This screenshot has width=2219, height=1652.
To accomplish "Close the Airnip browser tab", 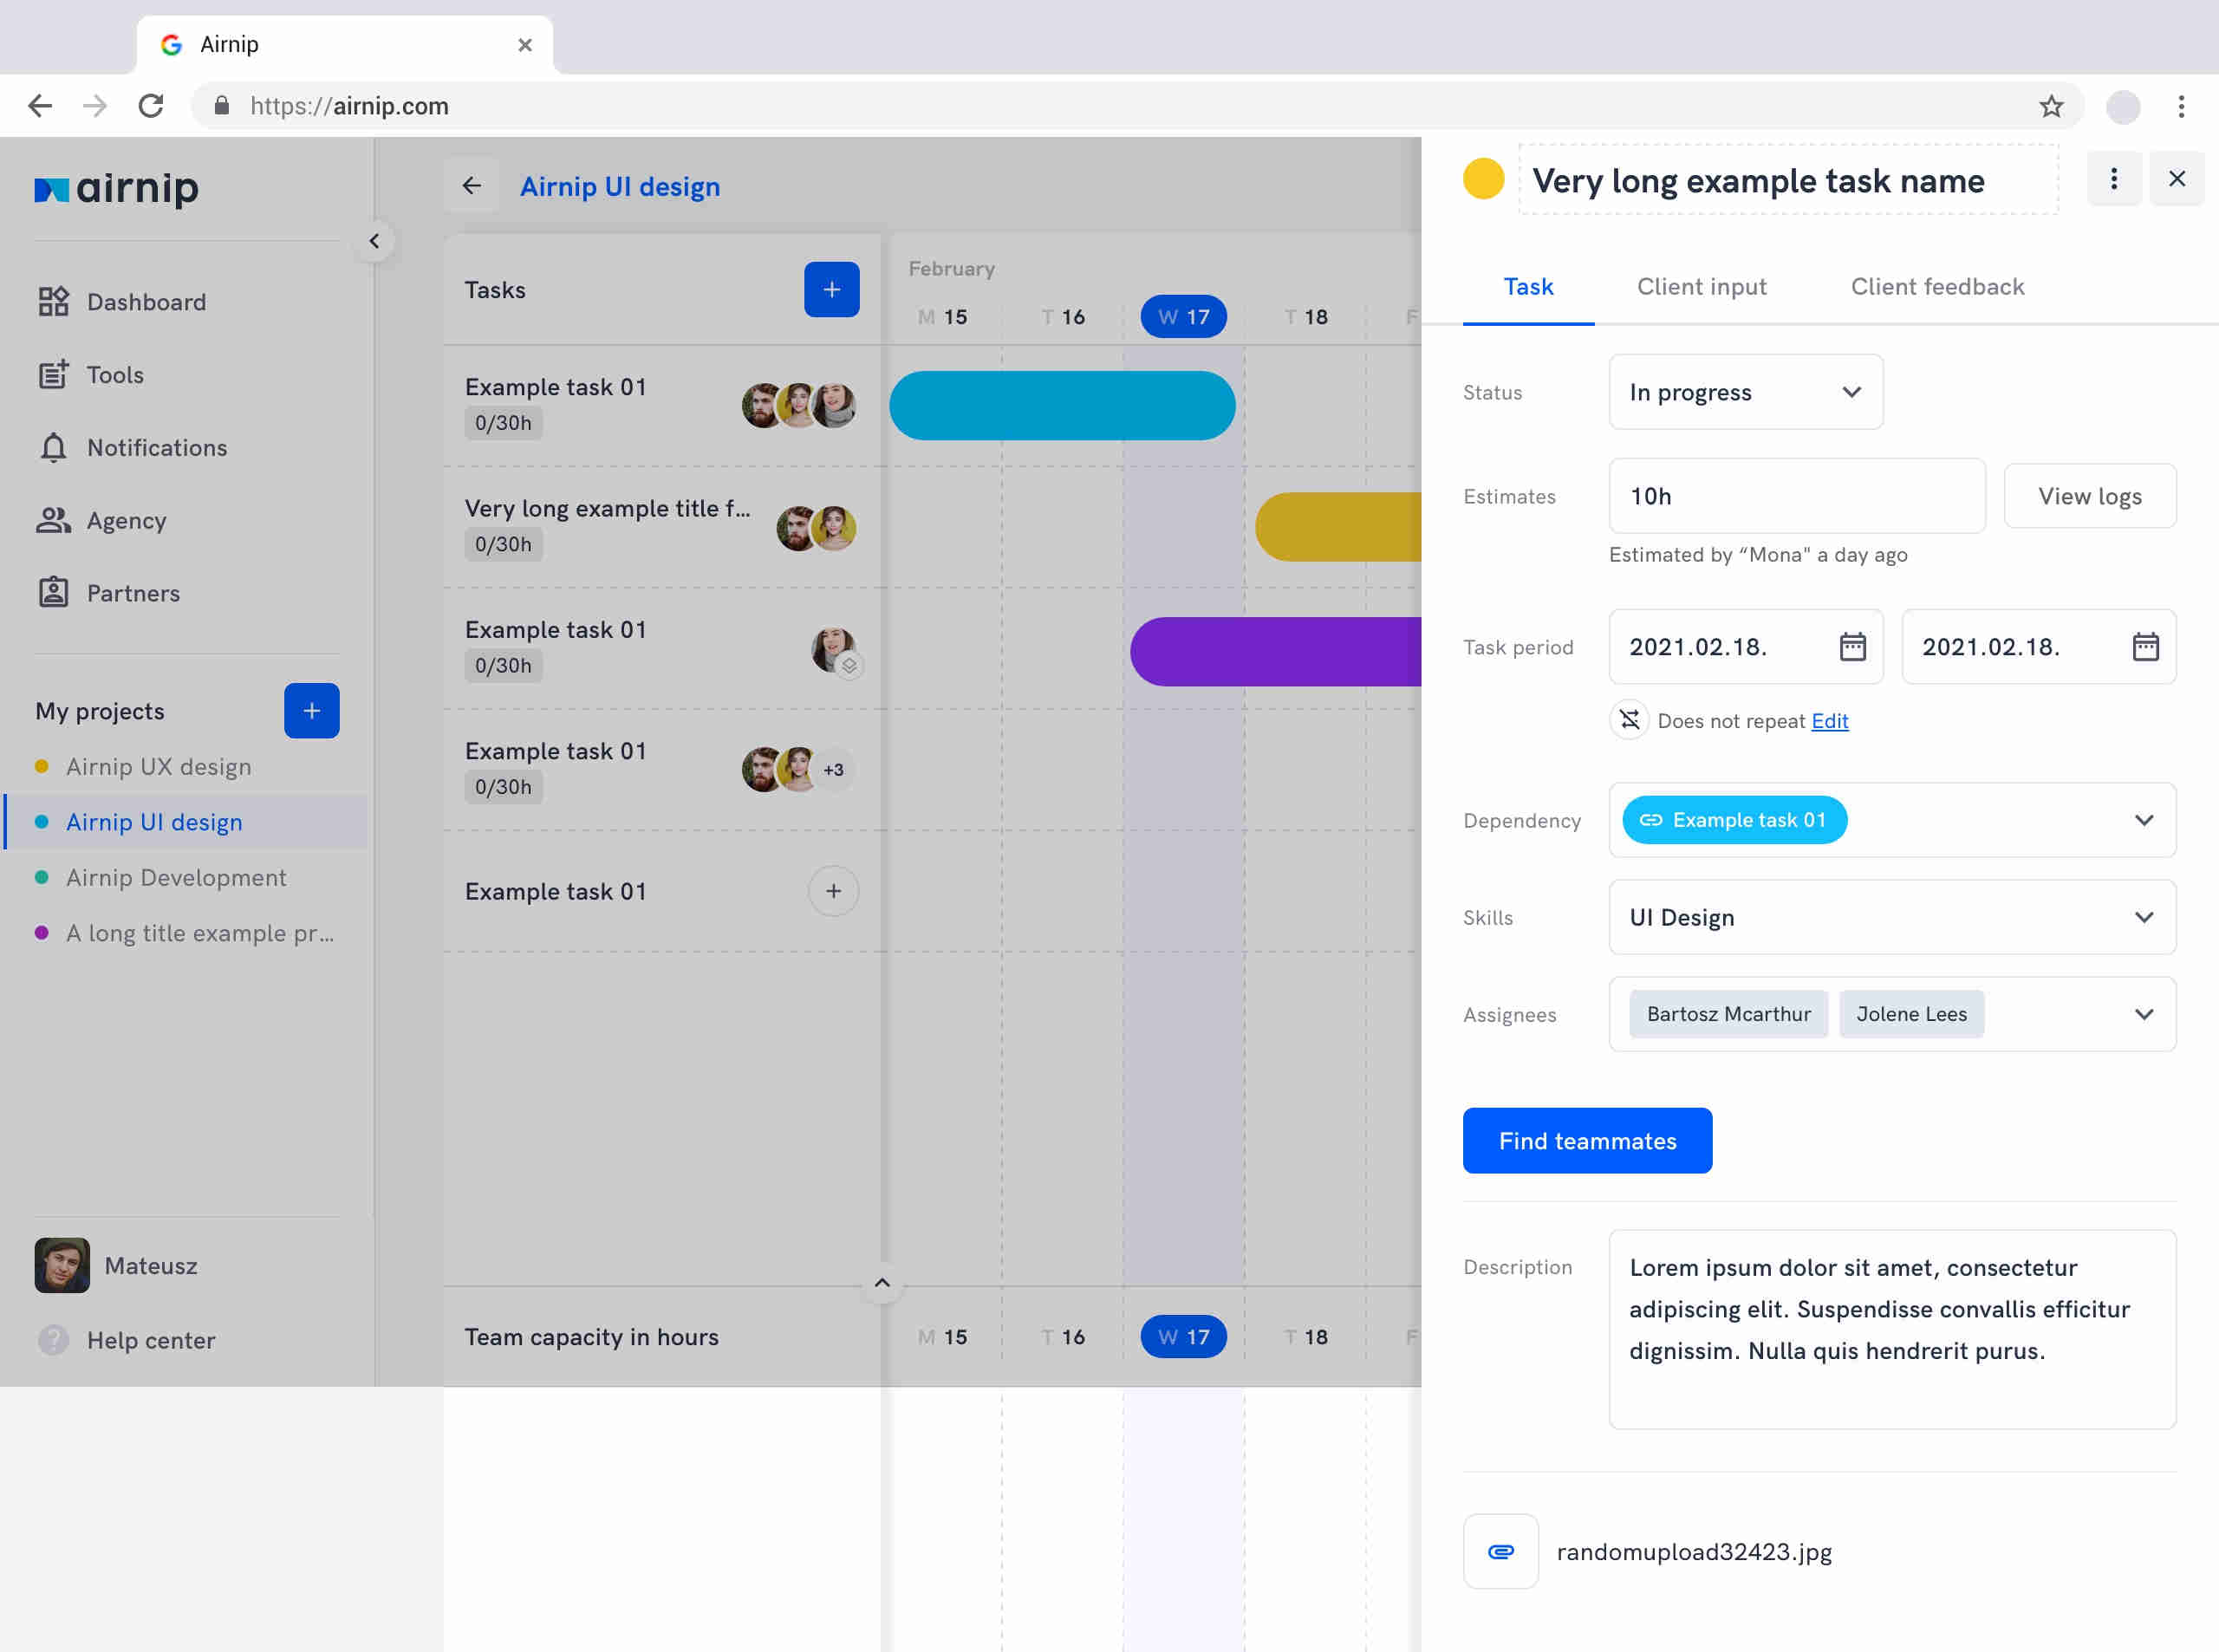I will (525, 45).
